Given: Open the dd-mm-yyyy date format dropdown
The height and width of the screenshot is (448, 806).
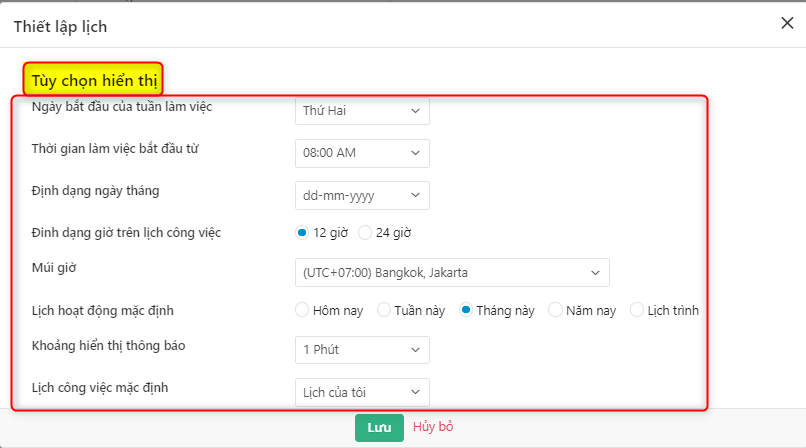Looking at the screenshot, I should click(x=362, y=195).
